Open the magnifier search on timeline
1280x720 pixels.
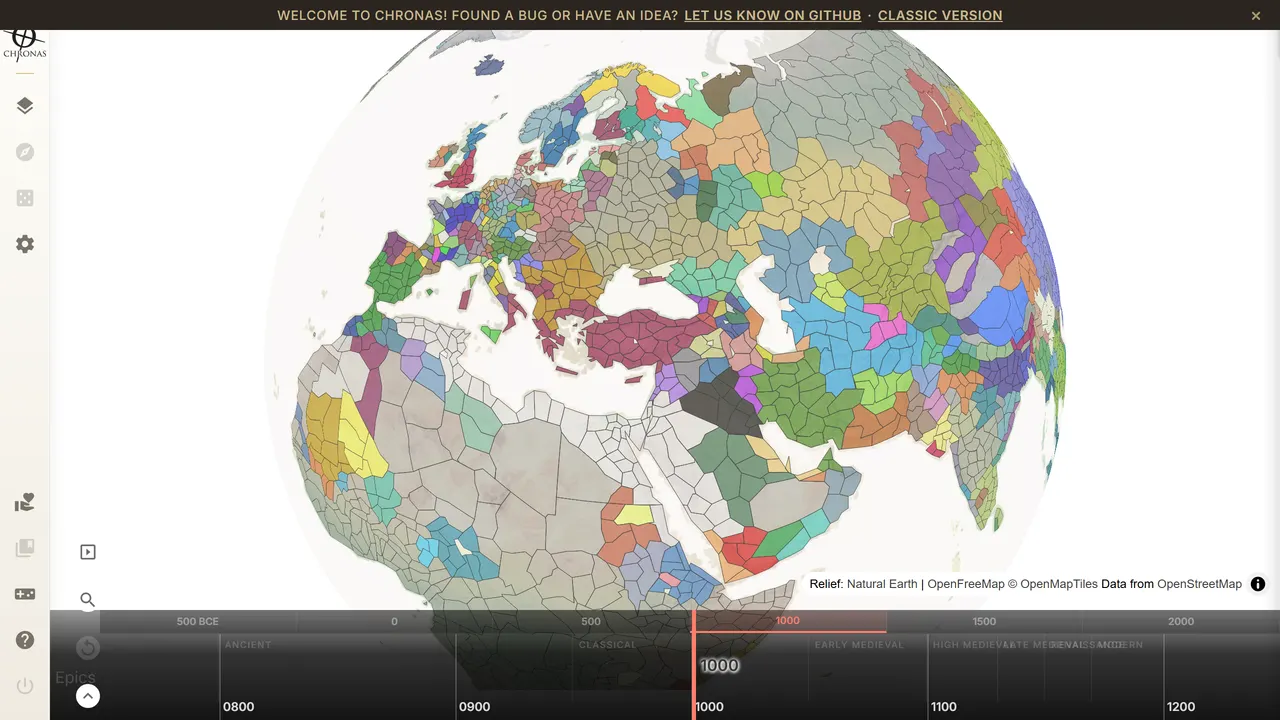coord(88,600)
